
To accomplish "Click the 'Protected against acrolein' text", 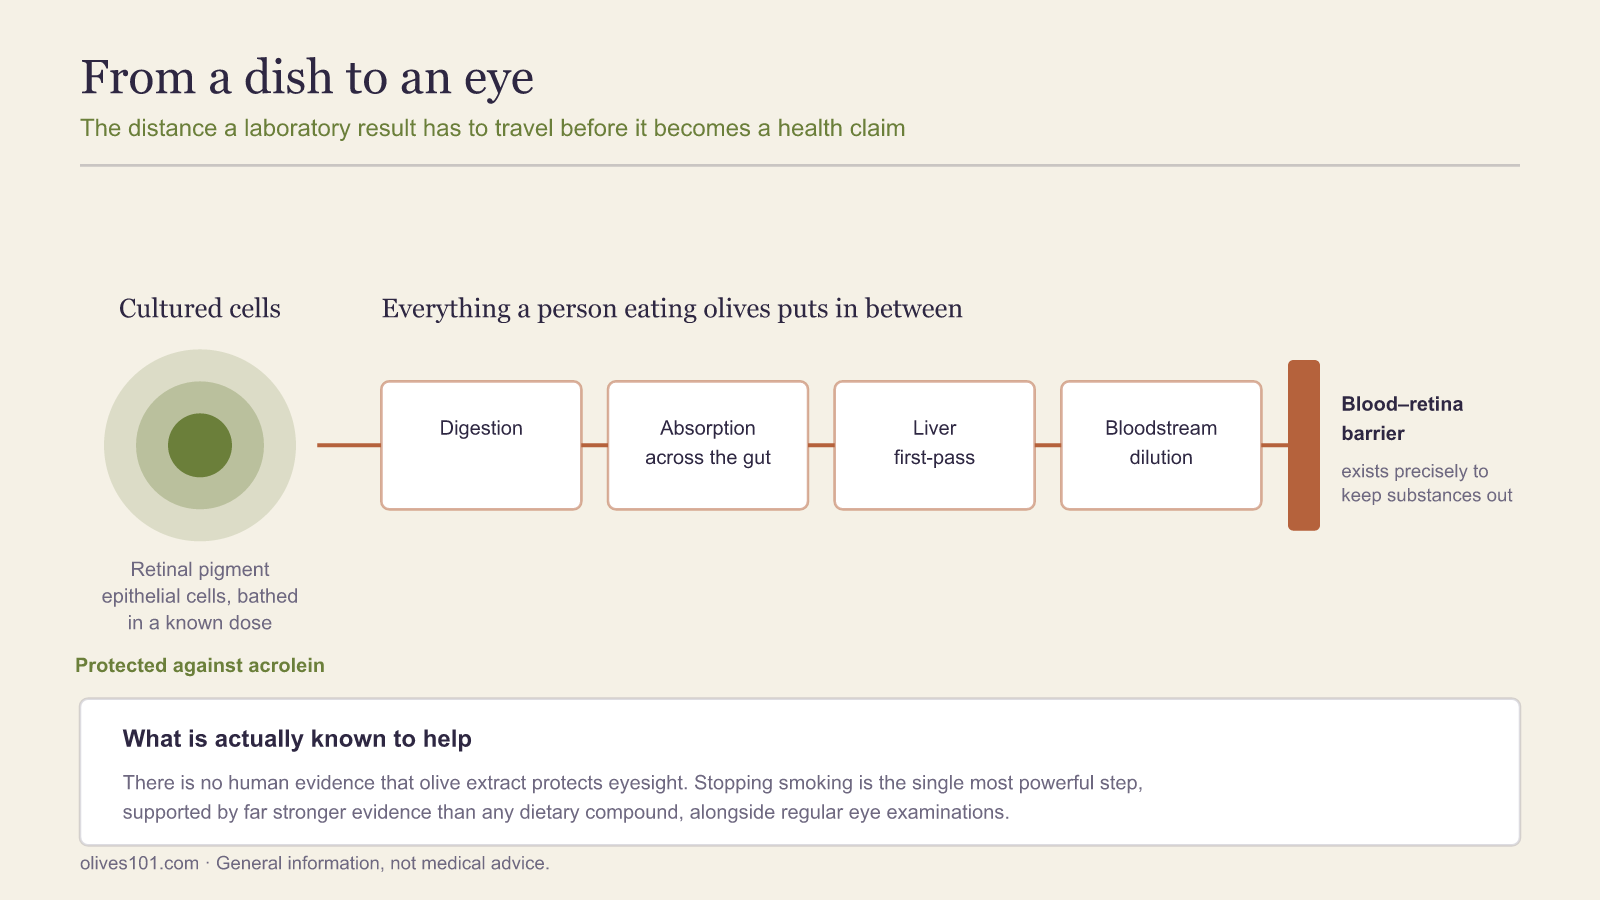I will [x=200, y=665].
